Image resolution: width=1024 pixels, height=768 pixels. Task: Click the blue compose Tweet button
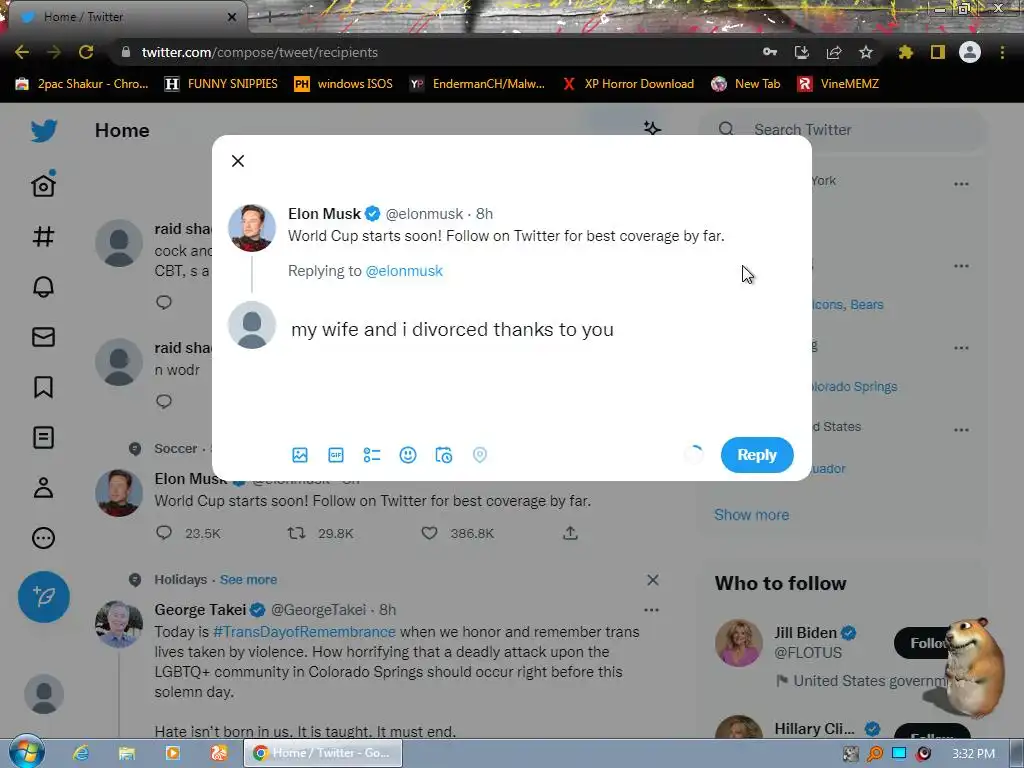44,597
